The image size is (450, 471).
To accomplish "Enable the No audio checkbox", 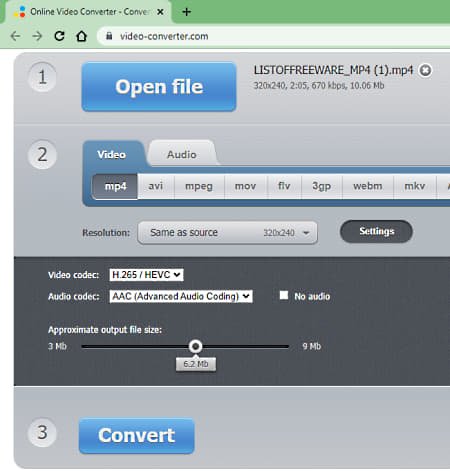I will click(x=284, y=295).
